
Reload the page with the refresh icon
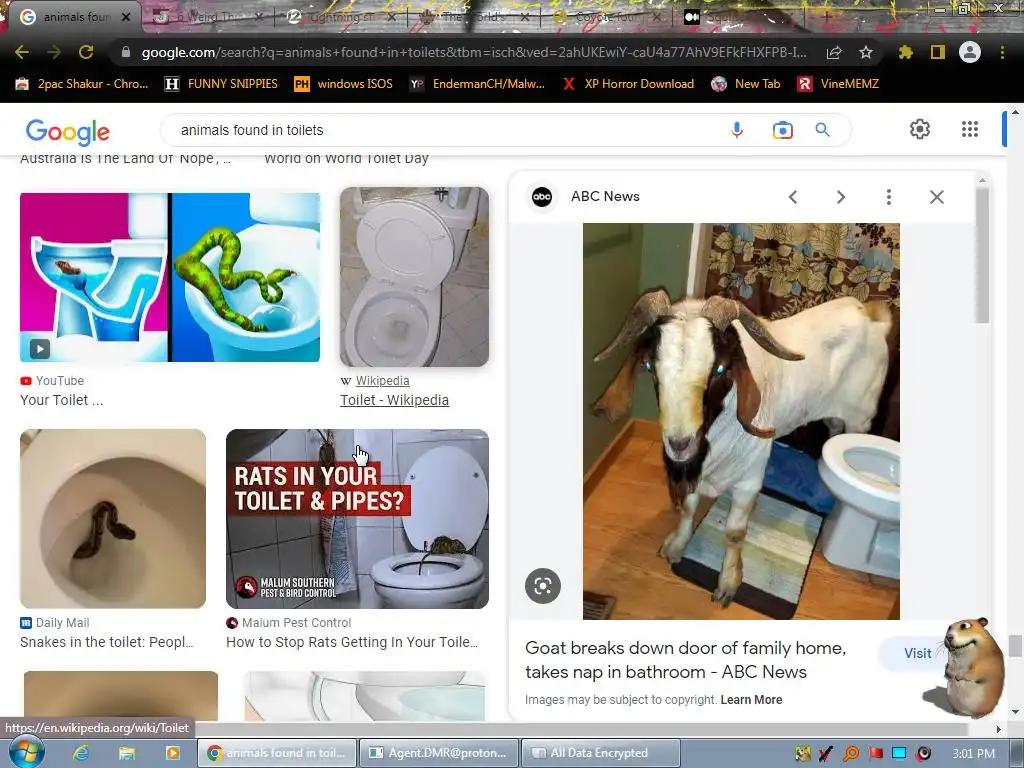[x=86, y=52]
